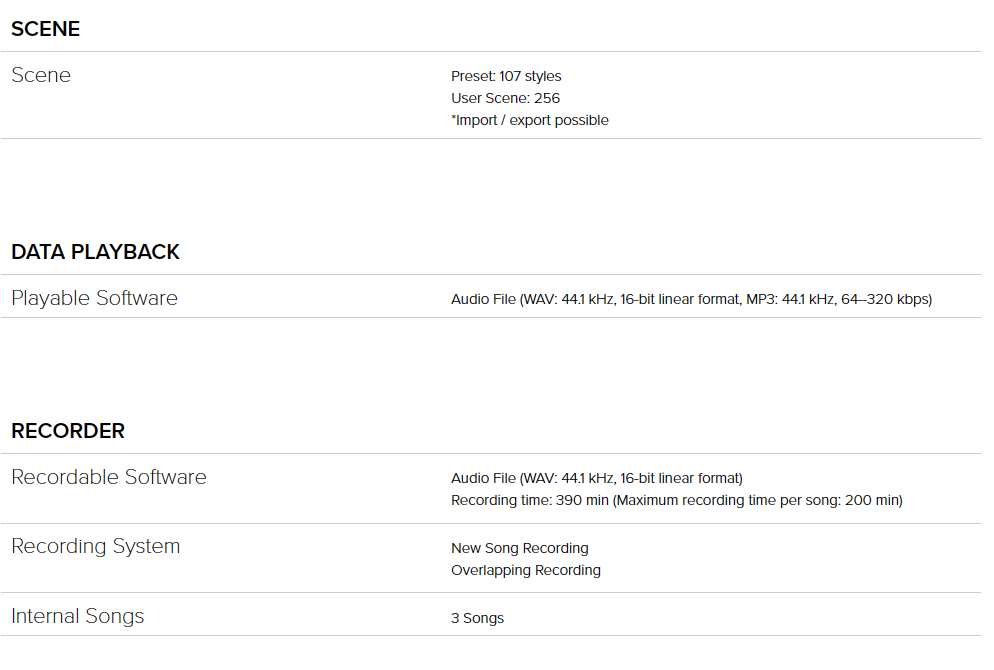Select the Recording System label
This screenshot has width=994, height=670.
click(96, 546)
